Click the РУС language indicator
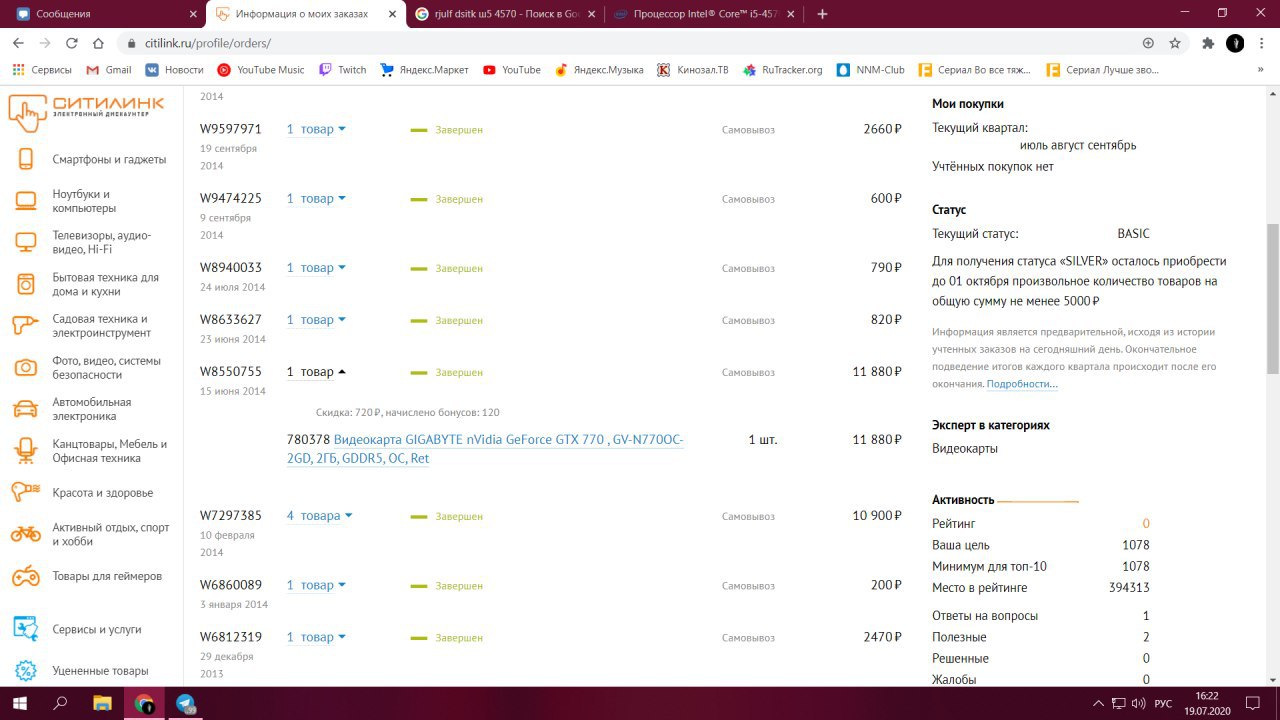Image resolution: width=1280 pixels, height=720 pixels. click(1163, 704)
